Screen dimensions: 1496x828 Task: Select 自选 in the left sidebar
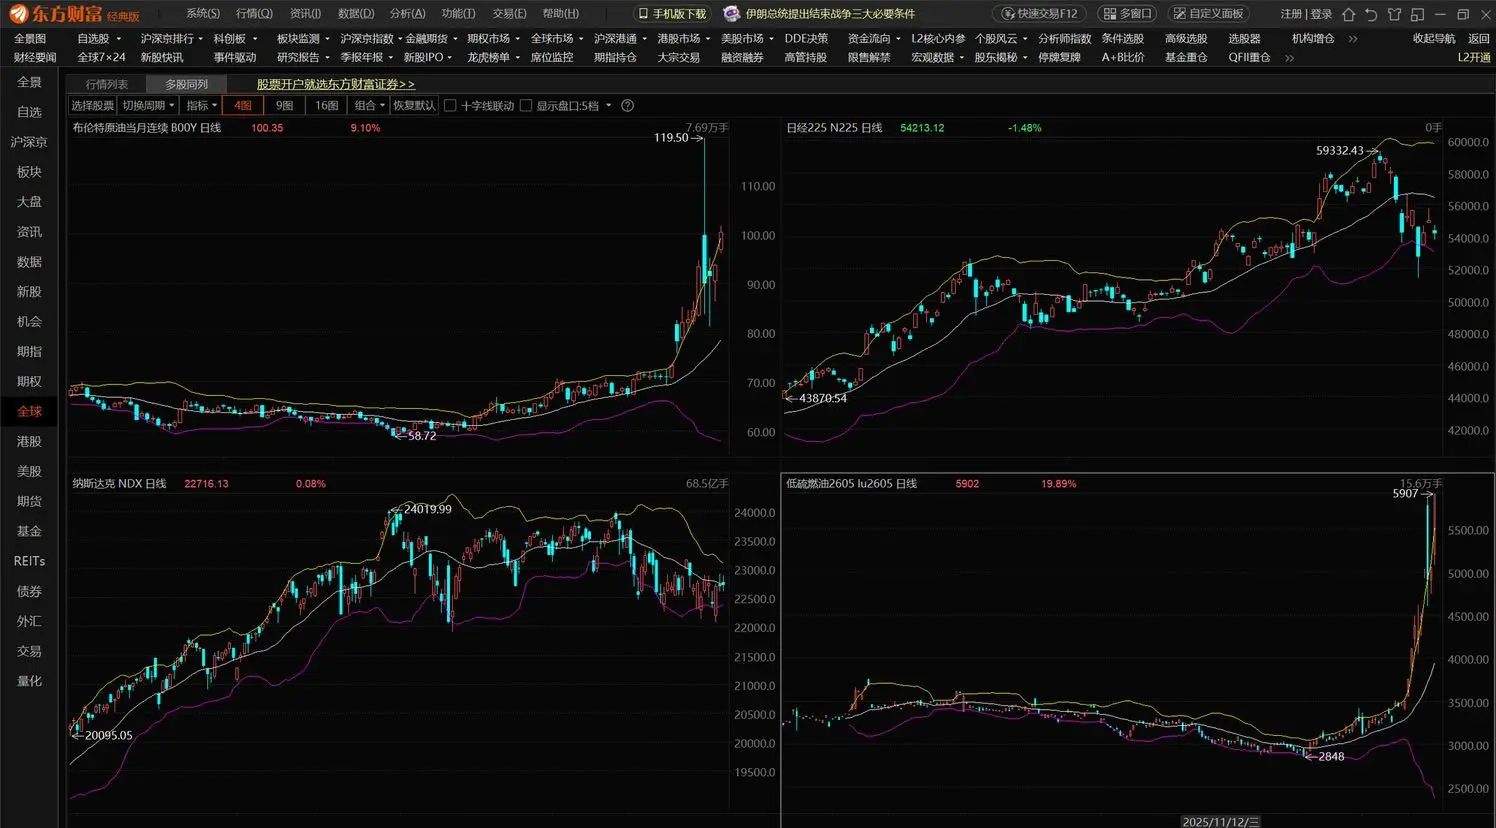coord(29,112)
